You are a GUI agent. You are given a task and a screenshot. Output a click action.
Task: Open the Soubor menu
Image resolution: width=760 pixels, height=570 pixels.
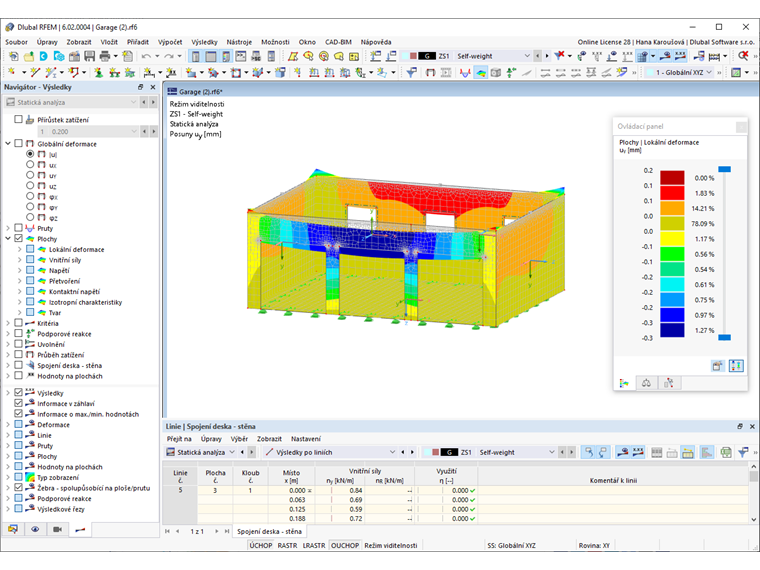pyautogui.click(x=16, y=42)
